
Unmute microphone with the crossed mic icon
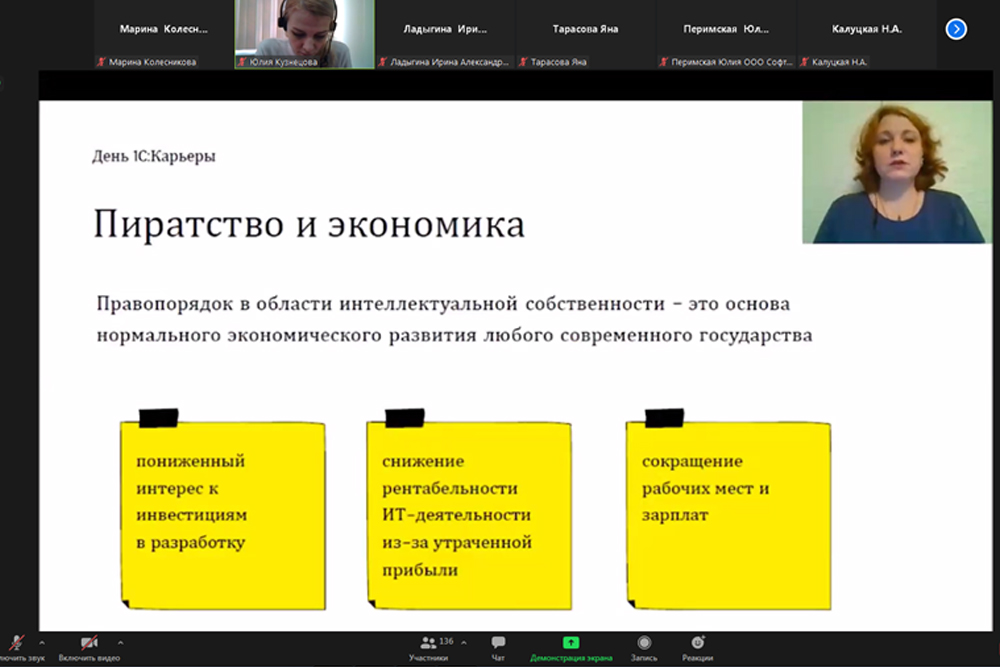15,643
